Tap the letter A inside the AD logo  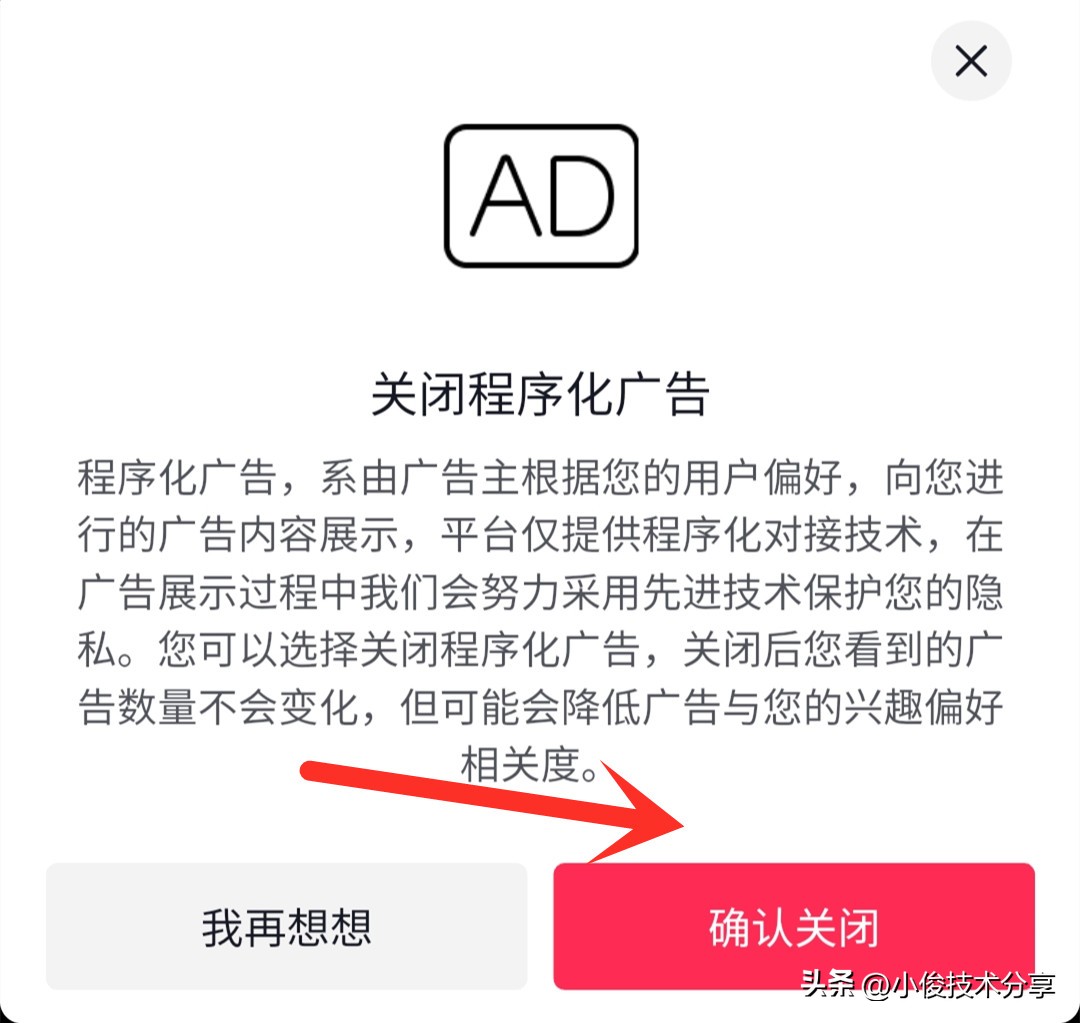coord(505,196)
